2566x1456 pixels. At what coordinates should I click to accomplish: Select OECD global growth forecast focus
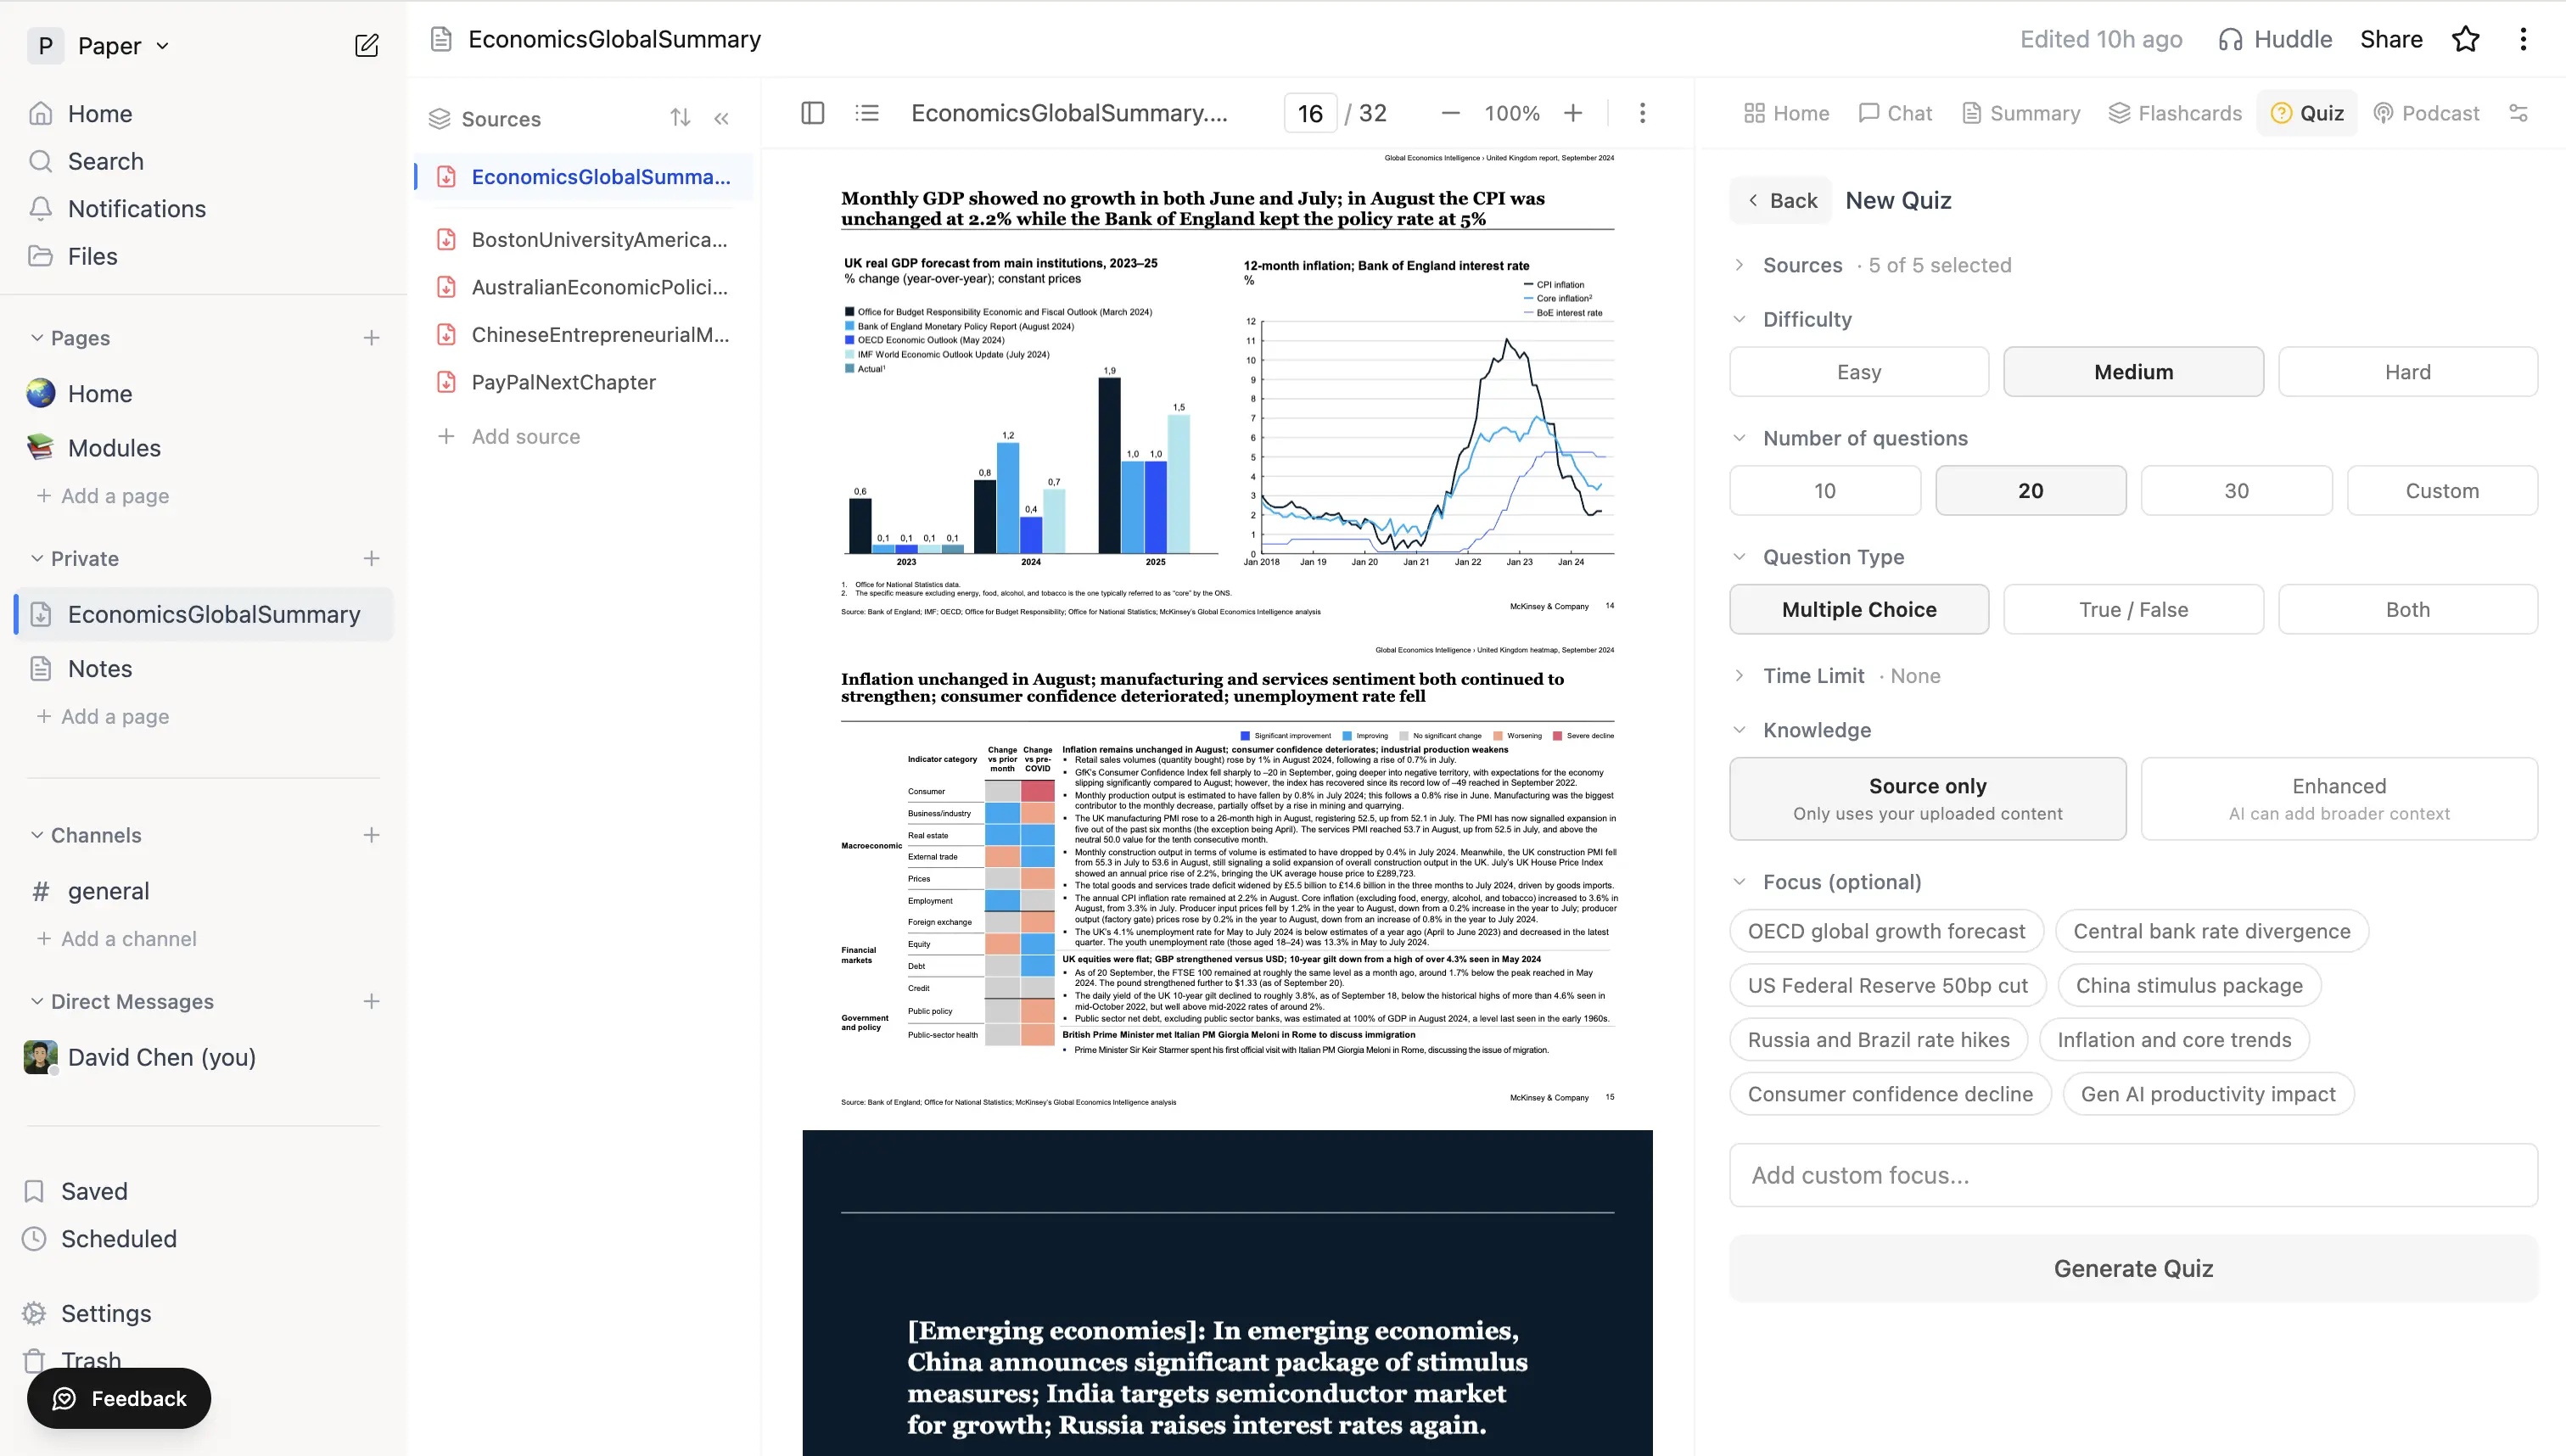[1886, 931]
